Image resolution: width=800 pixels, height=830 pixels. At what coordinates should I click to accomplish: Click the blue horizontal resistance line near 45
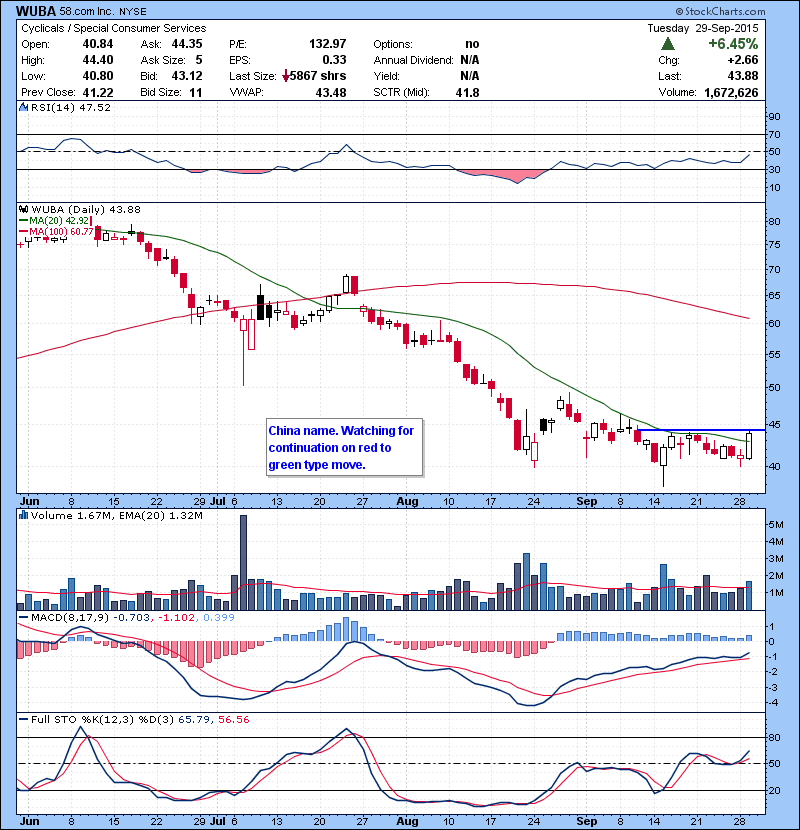pyautogui.click(x=700, y=430)
